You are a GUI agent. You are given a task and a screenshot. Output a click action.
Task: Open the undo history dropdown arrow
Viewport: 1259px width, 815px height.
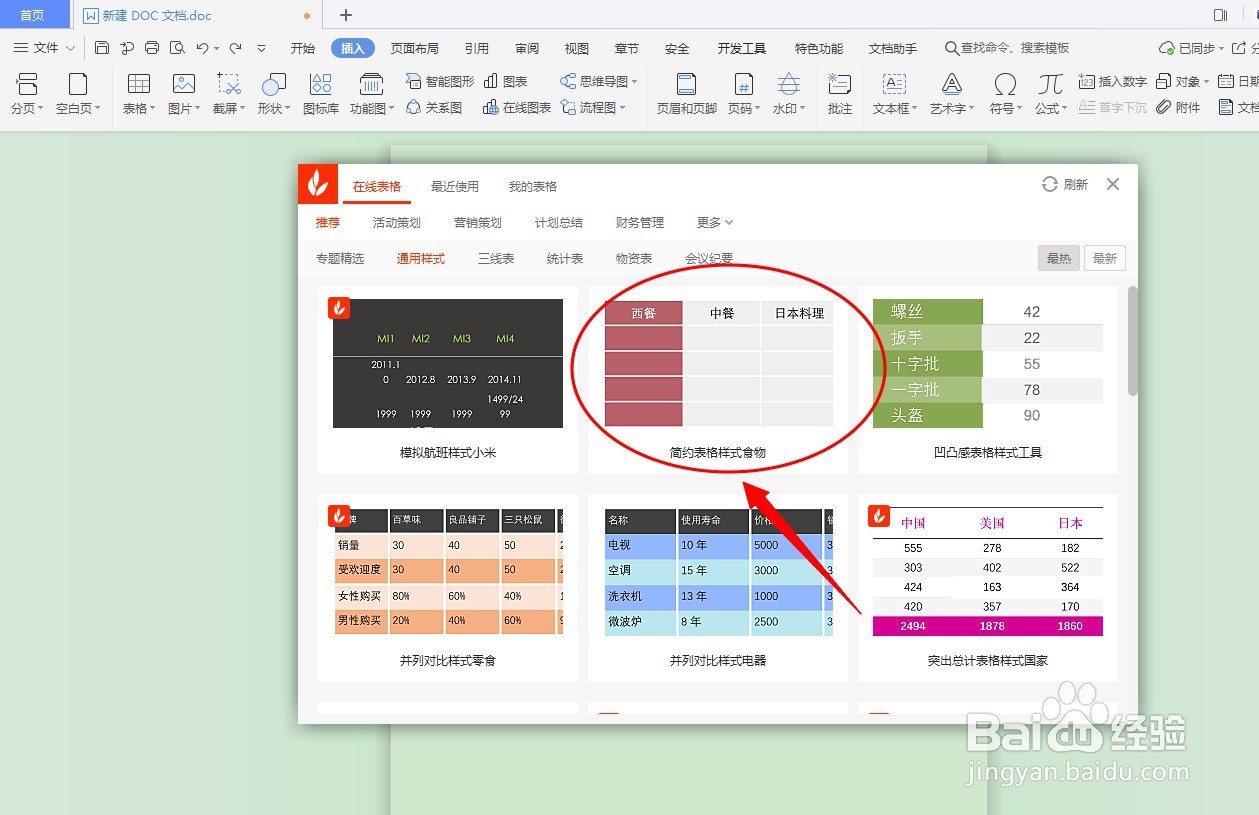point(216,48)
